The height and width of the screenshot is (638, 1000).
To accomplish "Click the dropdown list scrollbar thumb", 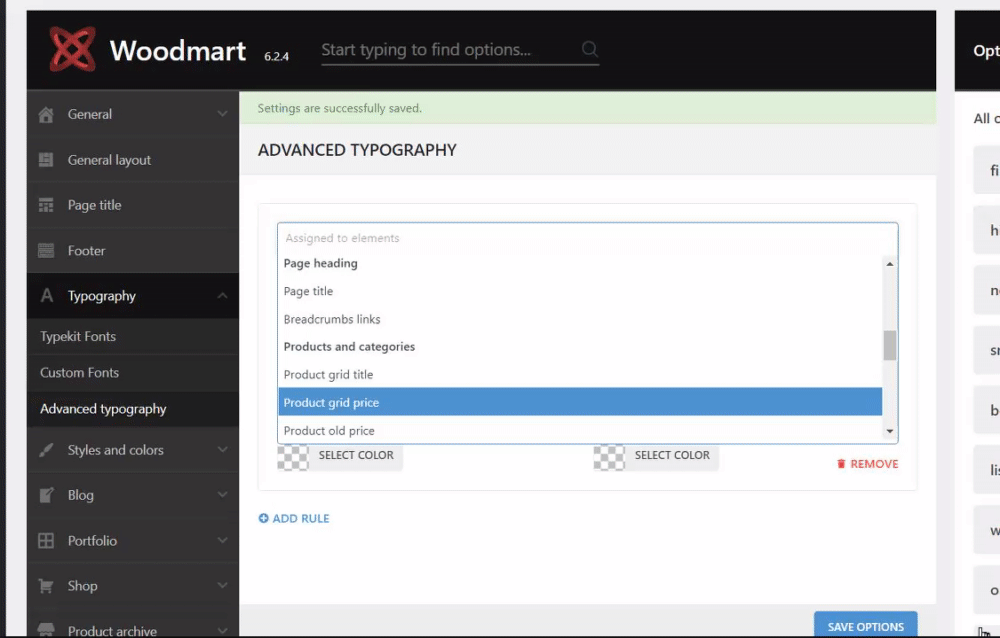I will point(890,345).
